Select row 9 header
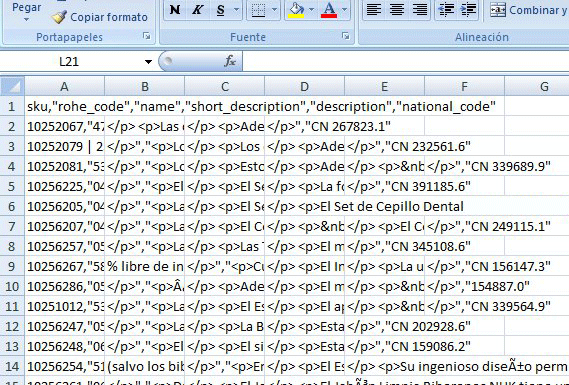This screenshot has height=385, width=569. click(x=12, y=266)
